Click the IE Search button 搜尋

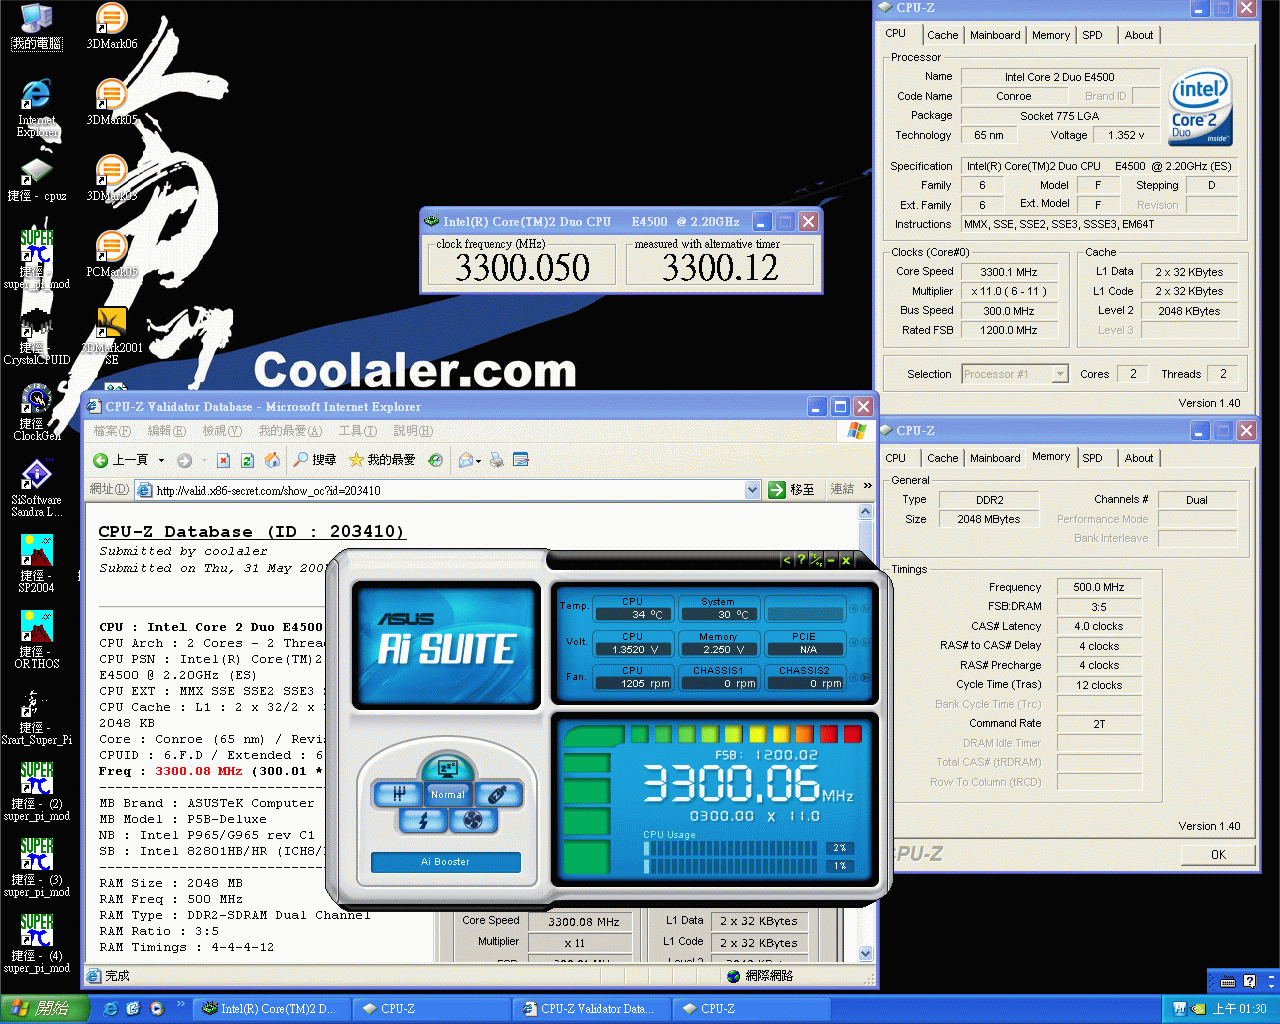tap(315, 460)
